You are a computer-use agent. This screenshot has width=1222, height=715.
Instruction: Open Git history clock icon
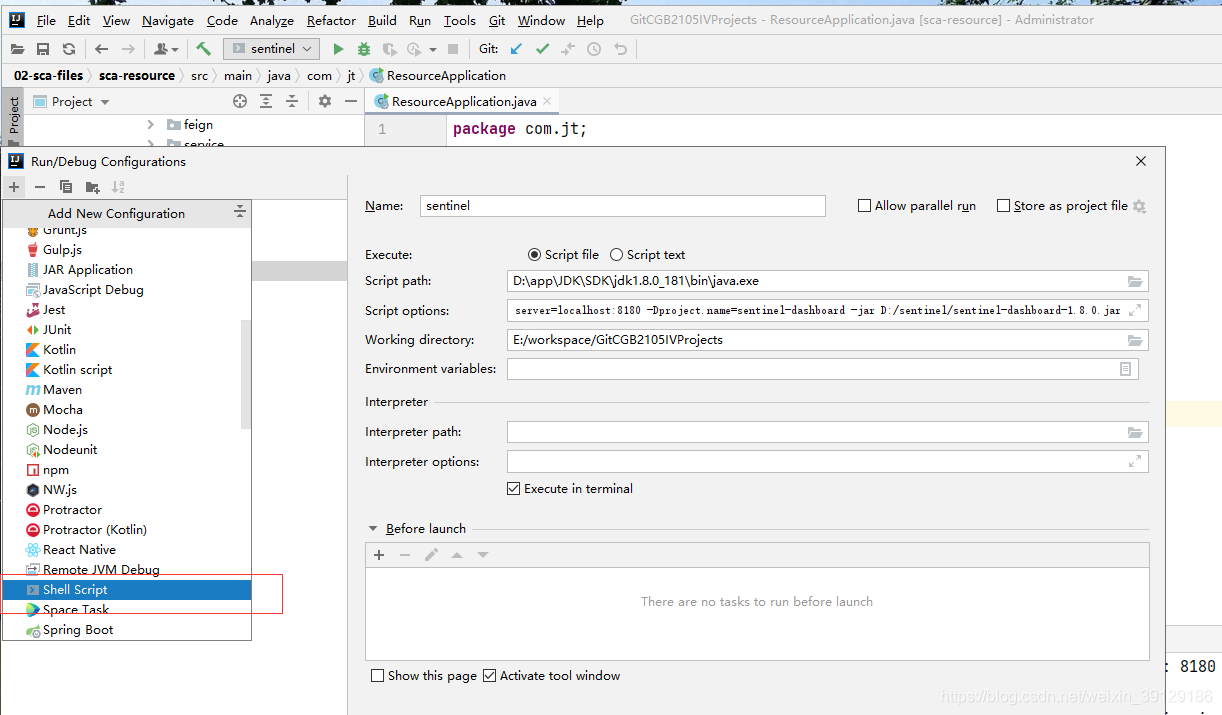[594, 49]
